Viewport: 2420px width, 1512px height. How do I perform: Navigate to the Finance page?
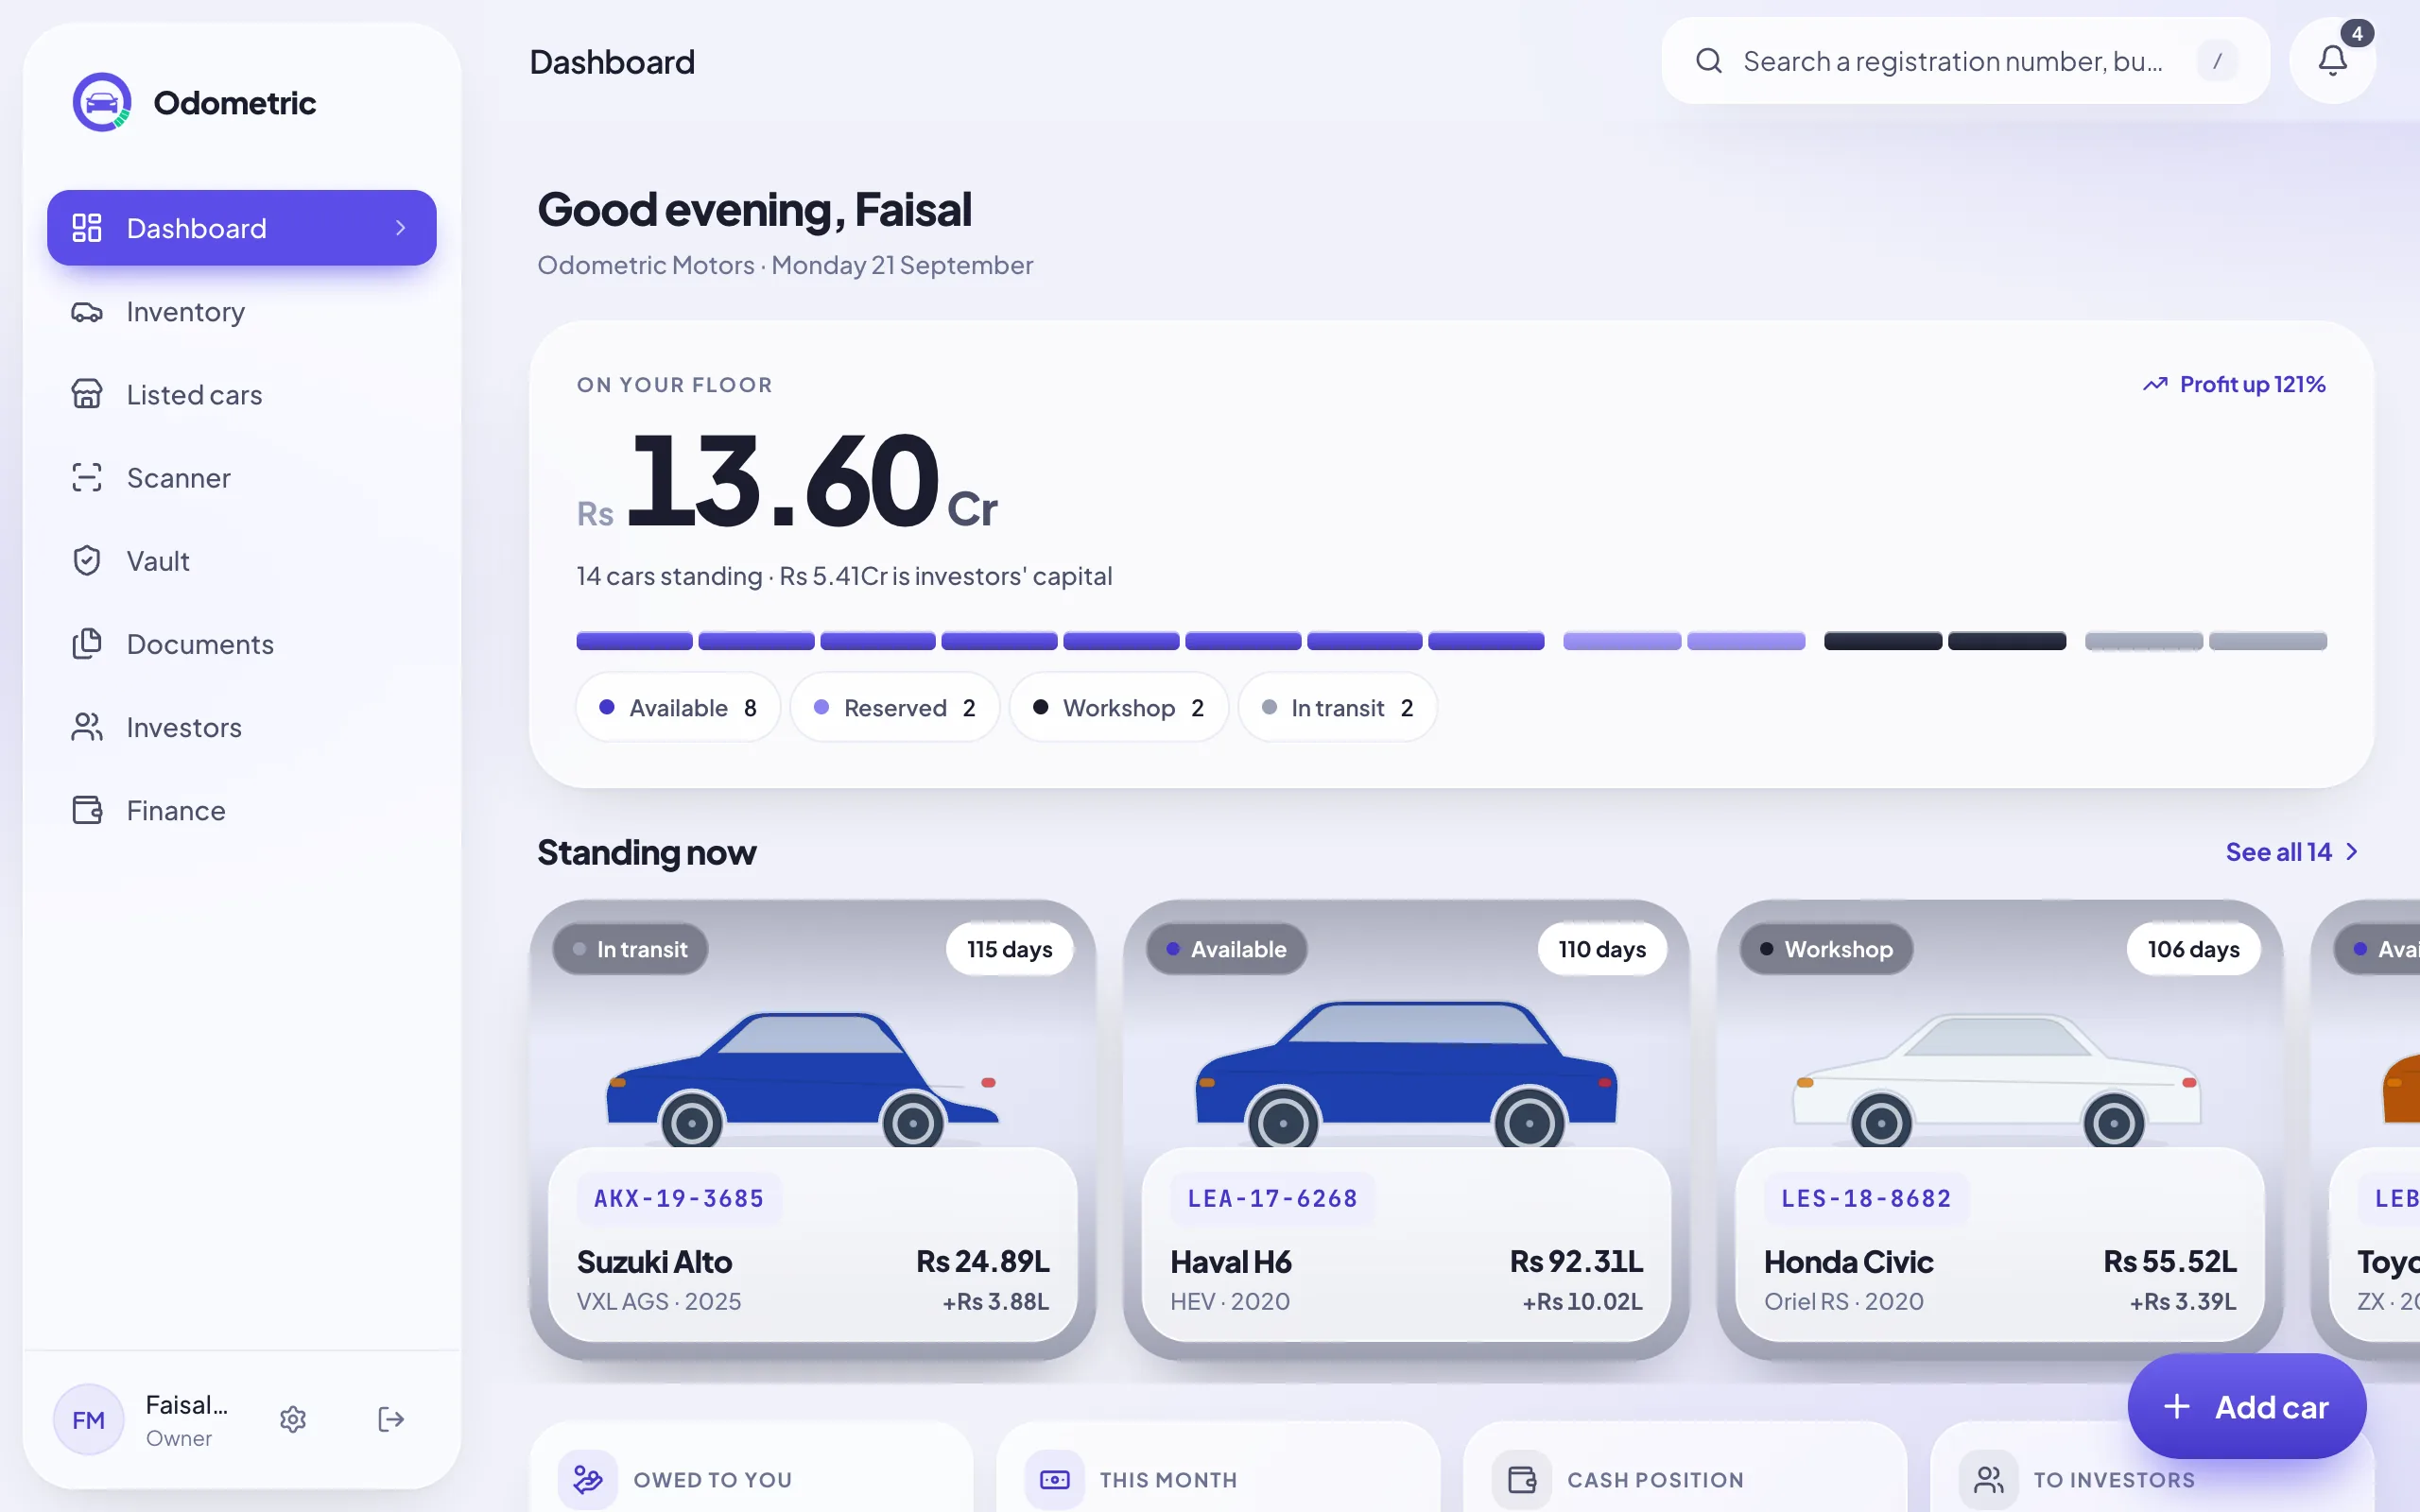242,810
